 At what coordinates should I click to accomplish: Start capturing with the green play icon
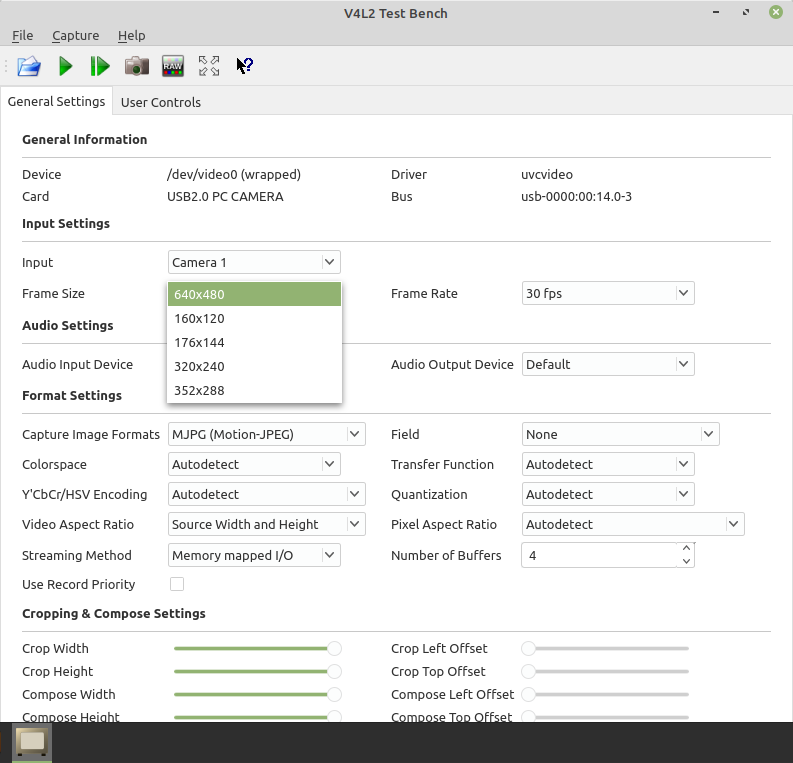65,66
